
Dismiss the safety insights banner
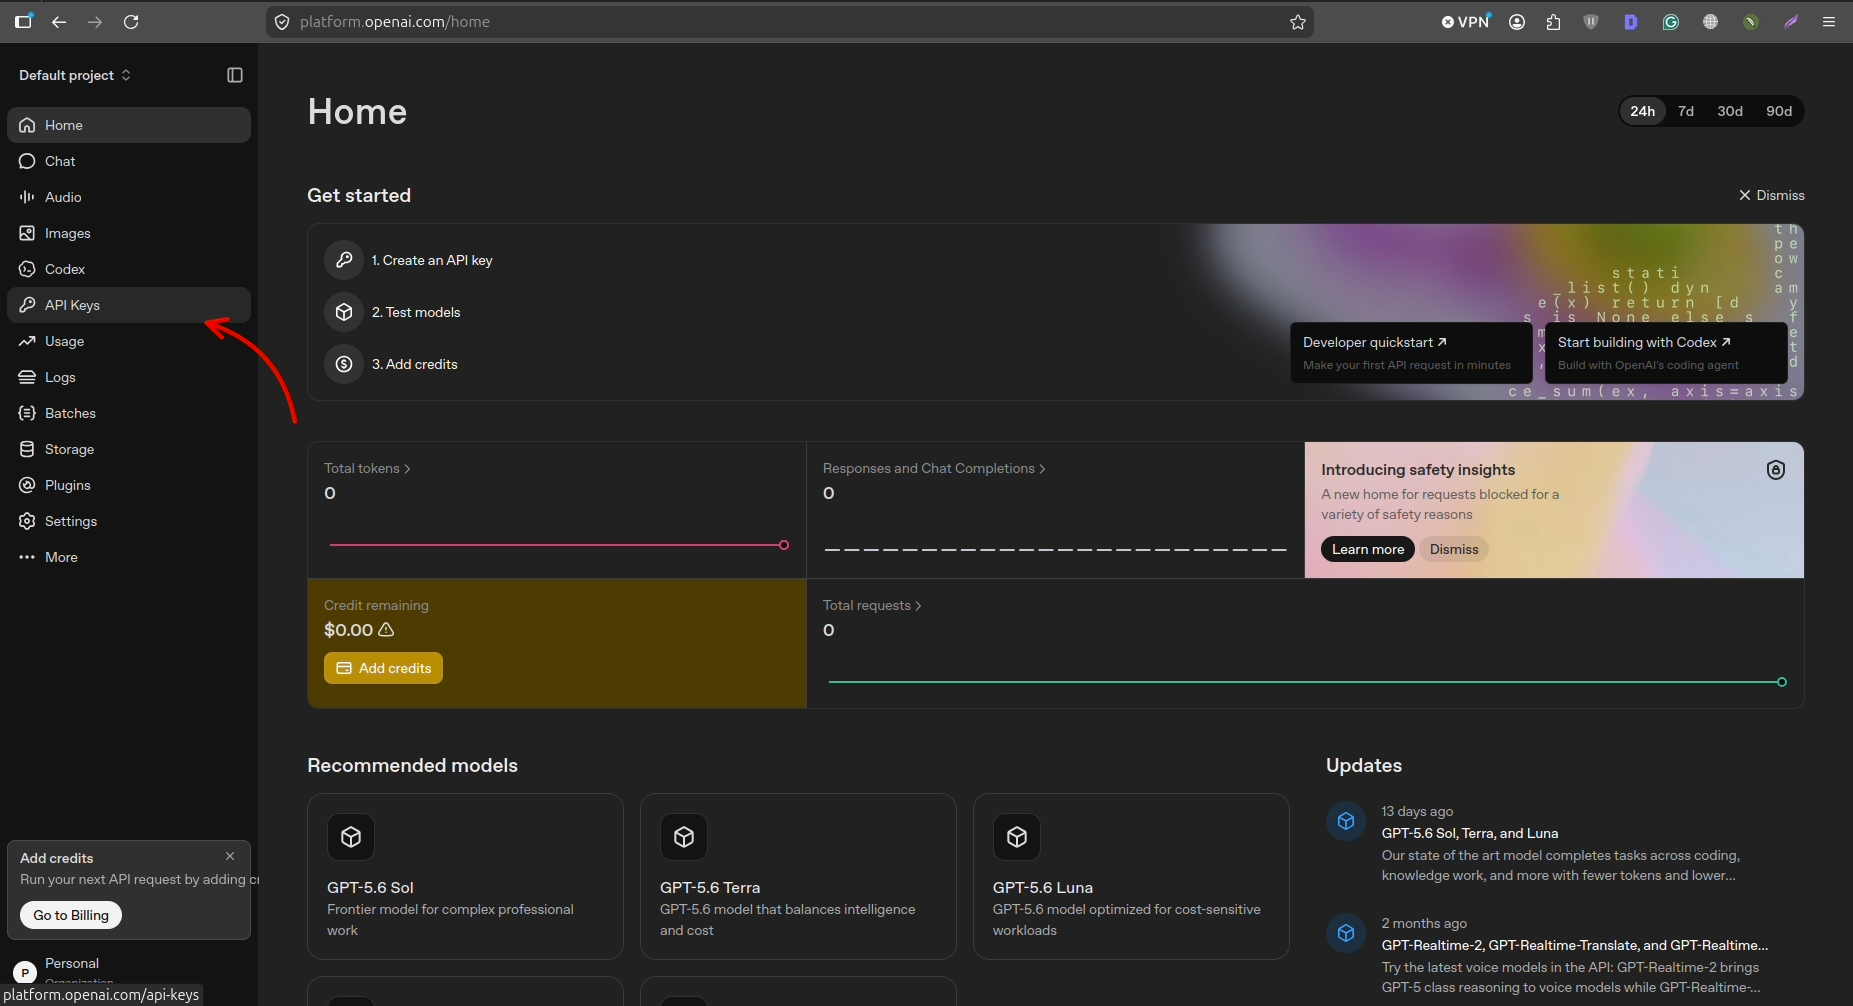[1453, 549]
